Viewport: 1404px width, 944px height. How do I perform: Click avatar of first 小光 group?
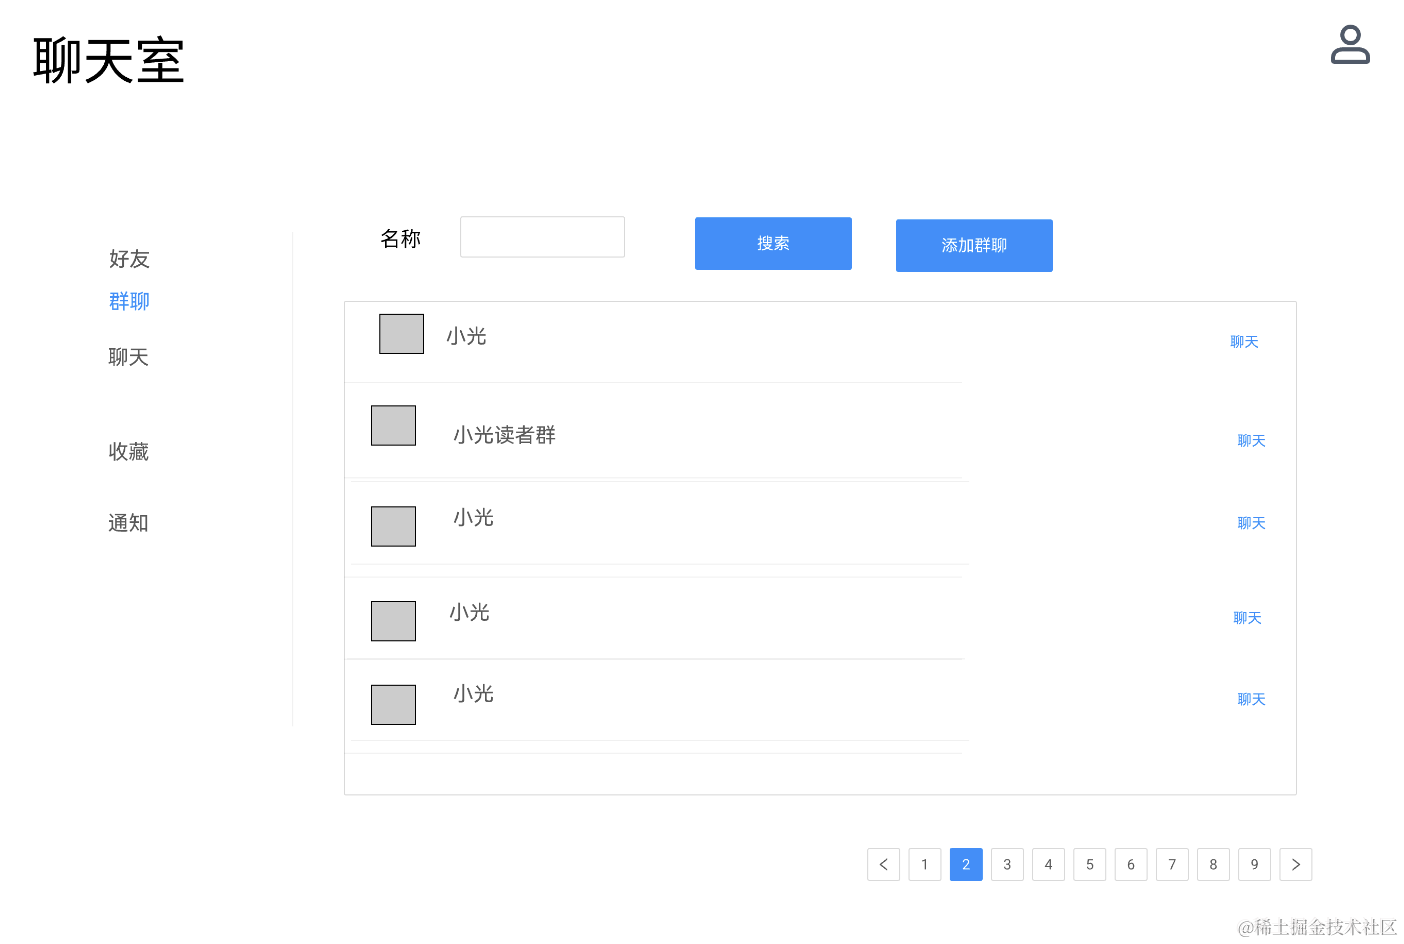tap(401, 334)
